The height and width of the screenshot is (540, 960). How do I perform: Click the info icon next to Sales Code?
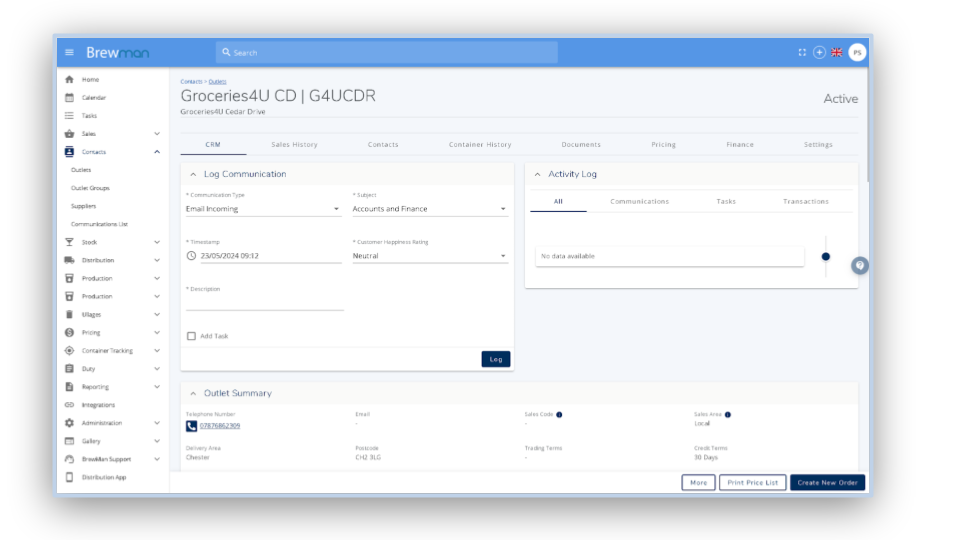coord(559,414)
